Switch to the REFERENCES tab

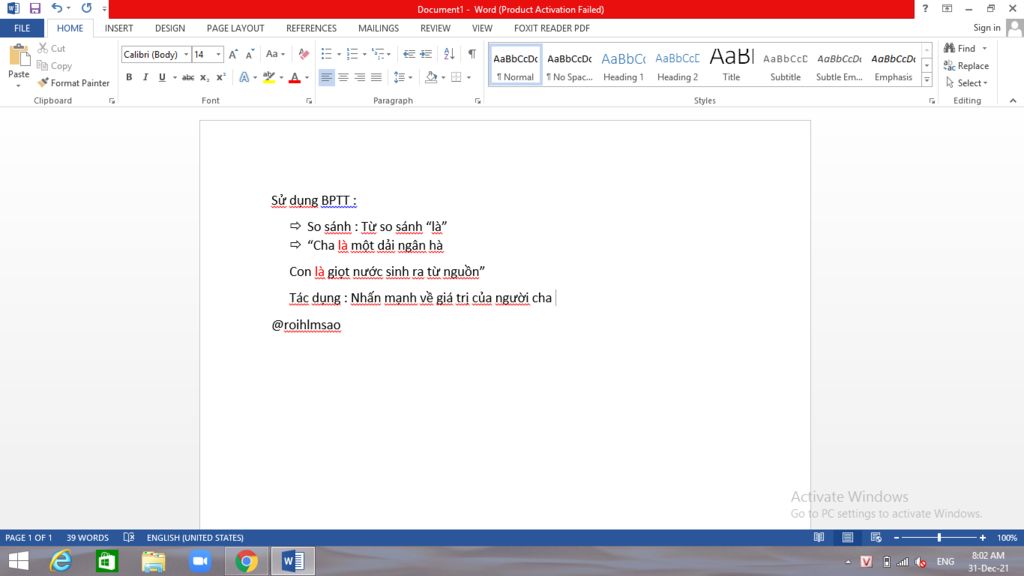[x=311, y=28]
